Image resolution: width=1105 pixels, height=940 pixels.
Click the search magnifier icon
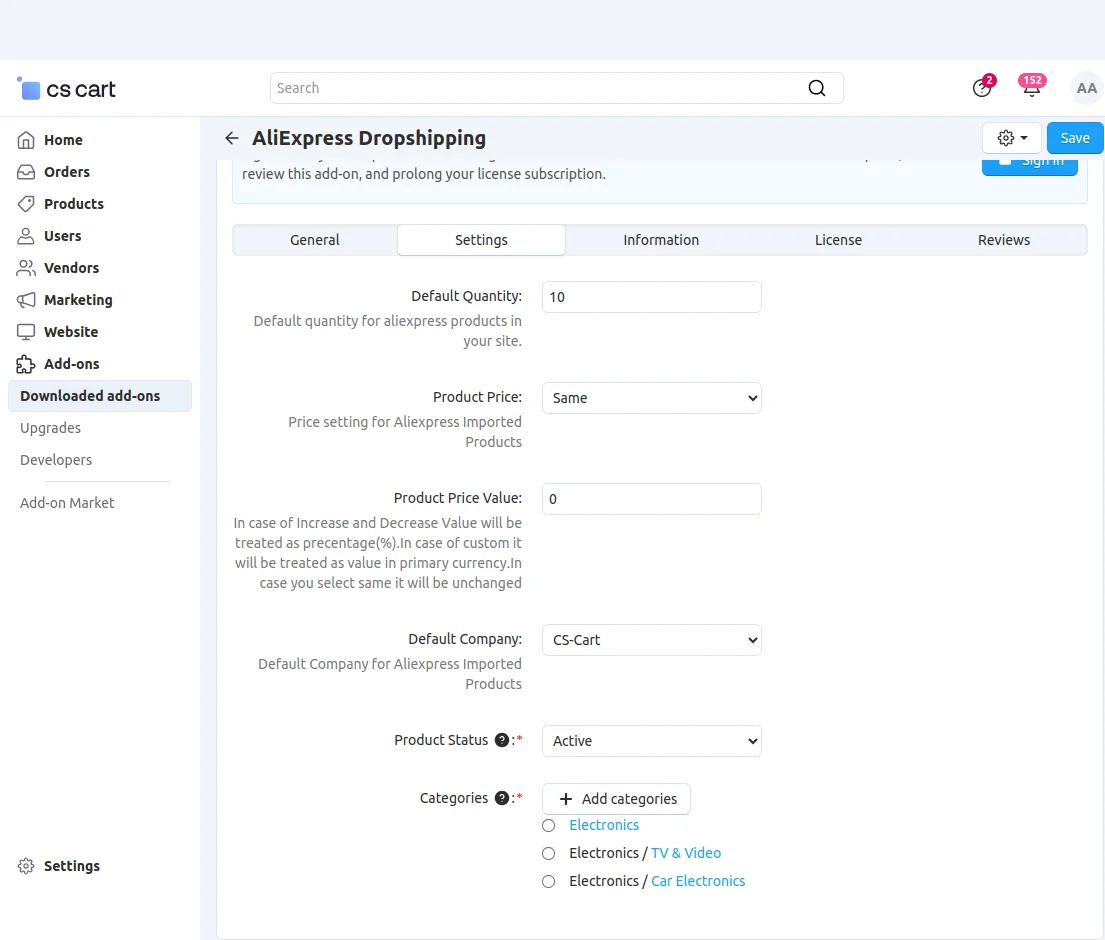click(817, 88)
